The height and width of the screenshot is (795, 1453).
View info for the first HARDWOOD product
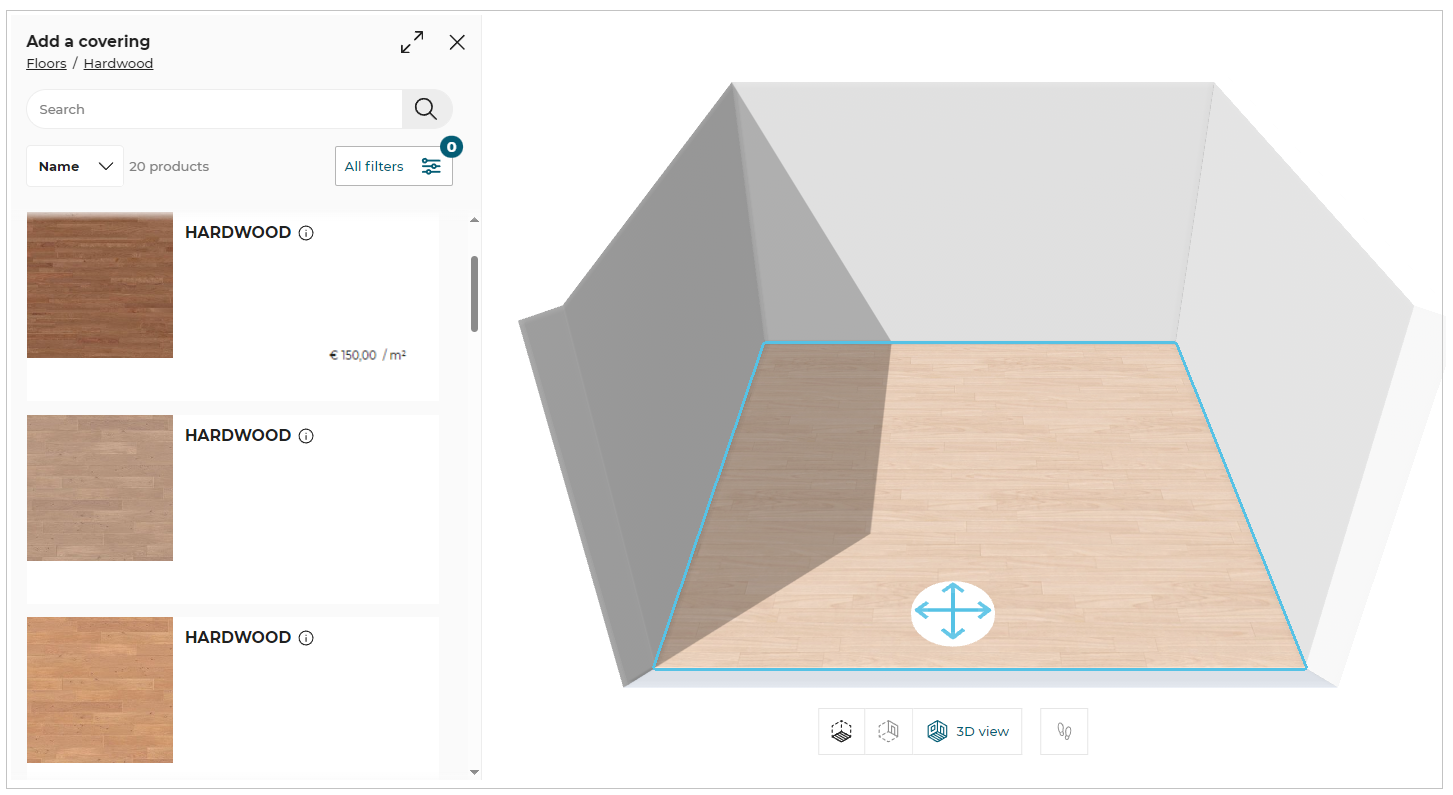click(x=305, y=232)
